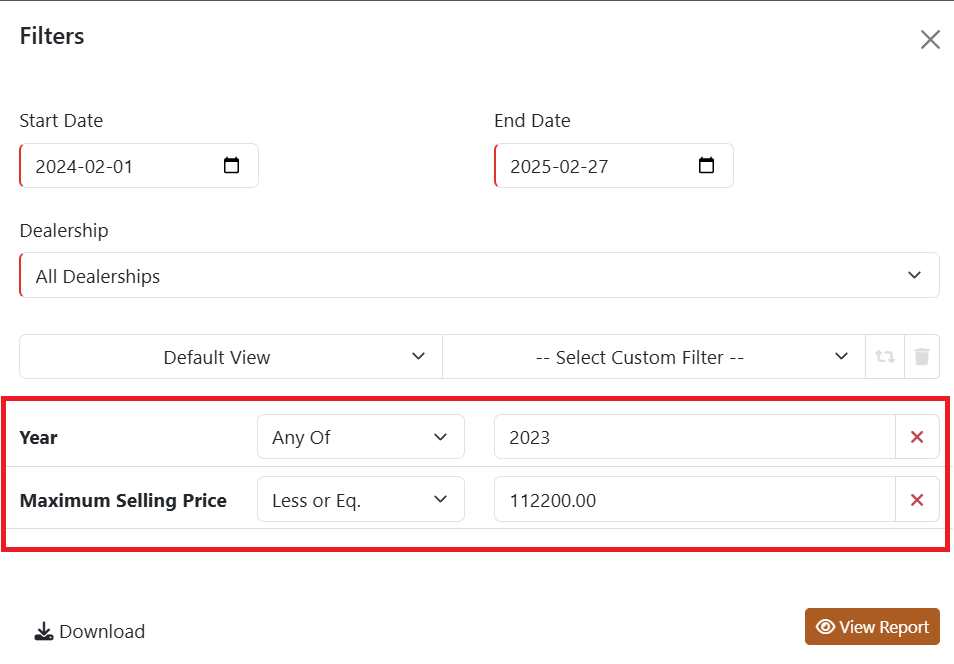Open the Default View dropdown
Viewport: 954px width, 664px height.
[230, 357]
